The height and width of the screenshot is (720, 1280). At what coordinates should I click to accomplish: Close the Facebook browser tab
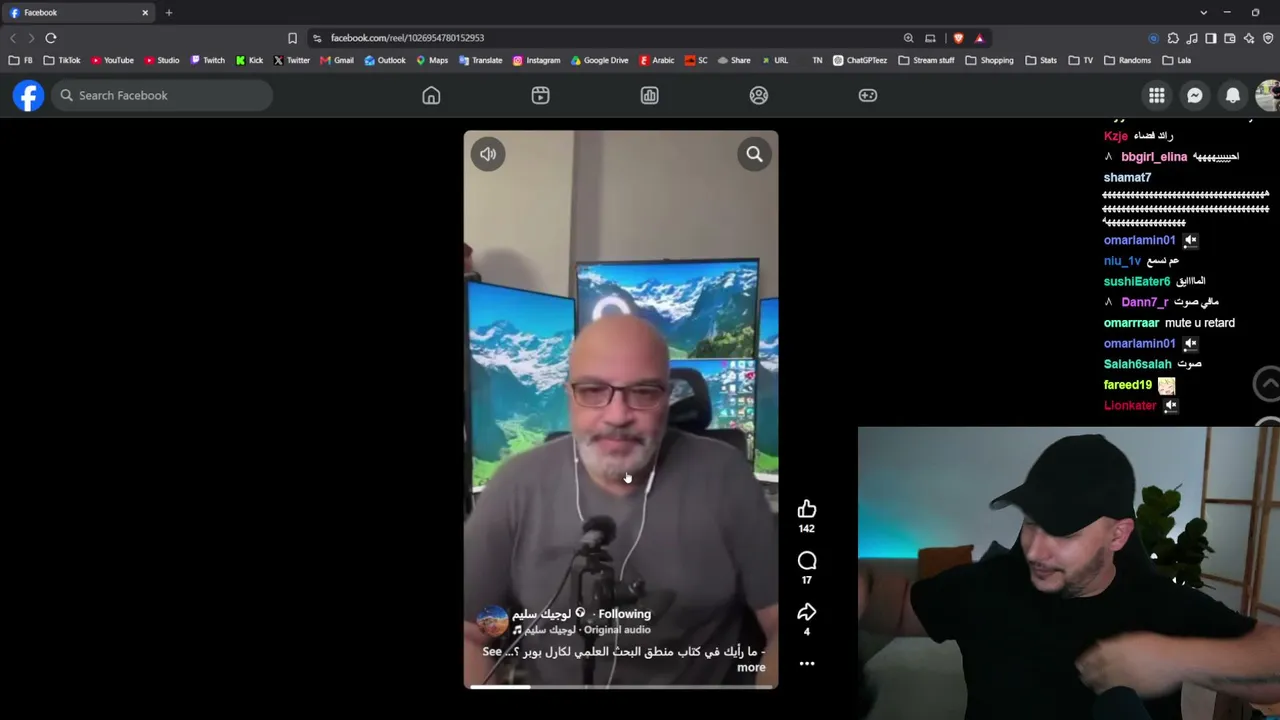(145, 13)
